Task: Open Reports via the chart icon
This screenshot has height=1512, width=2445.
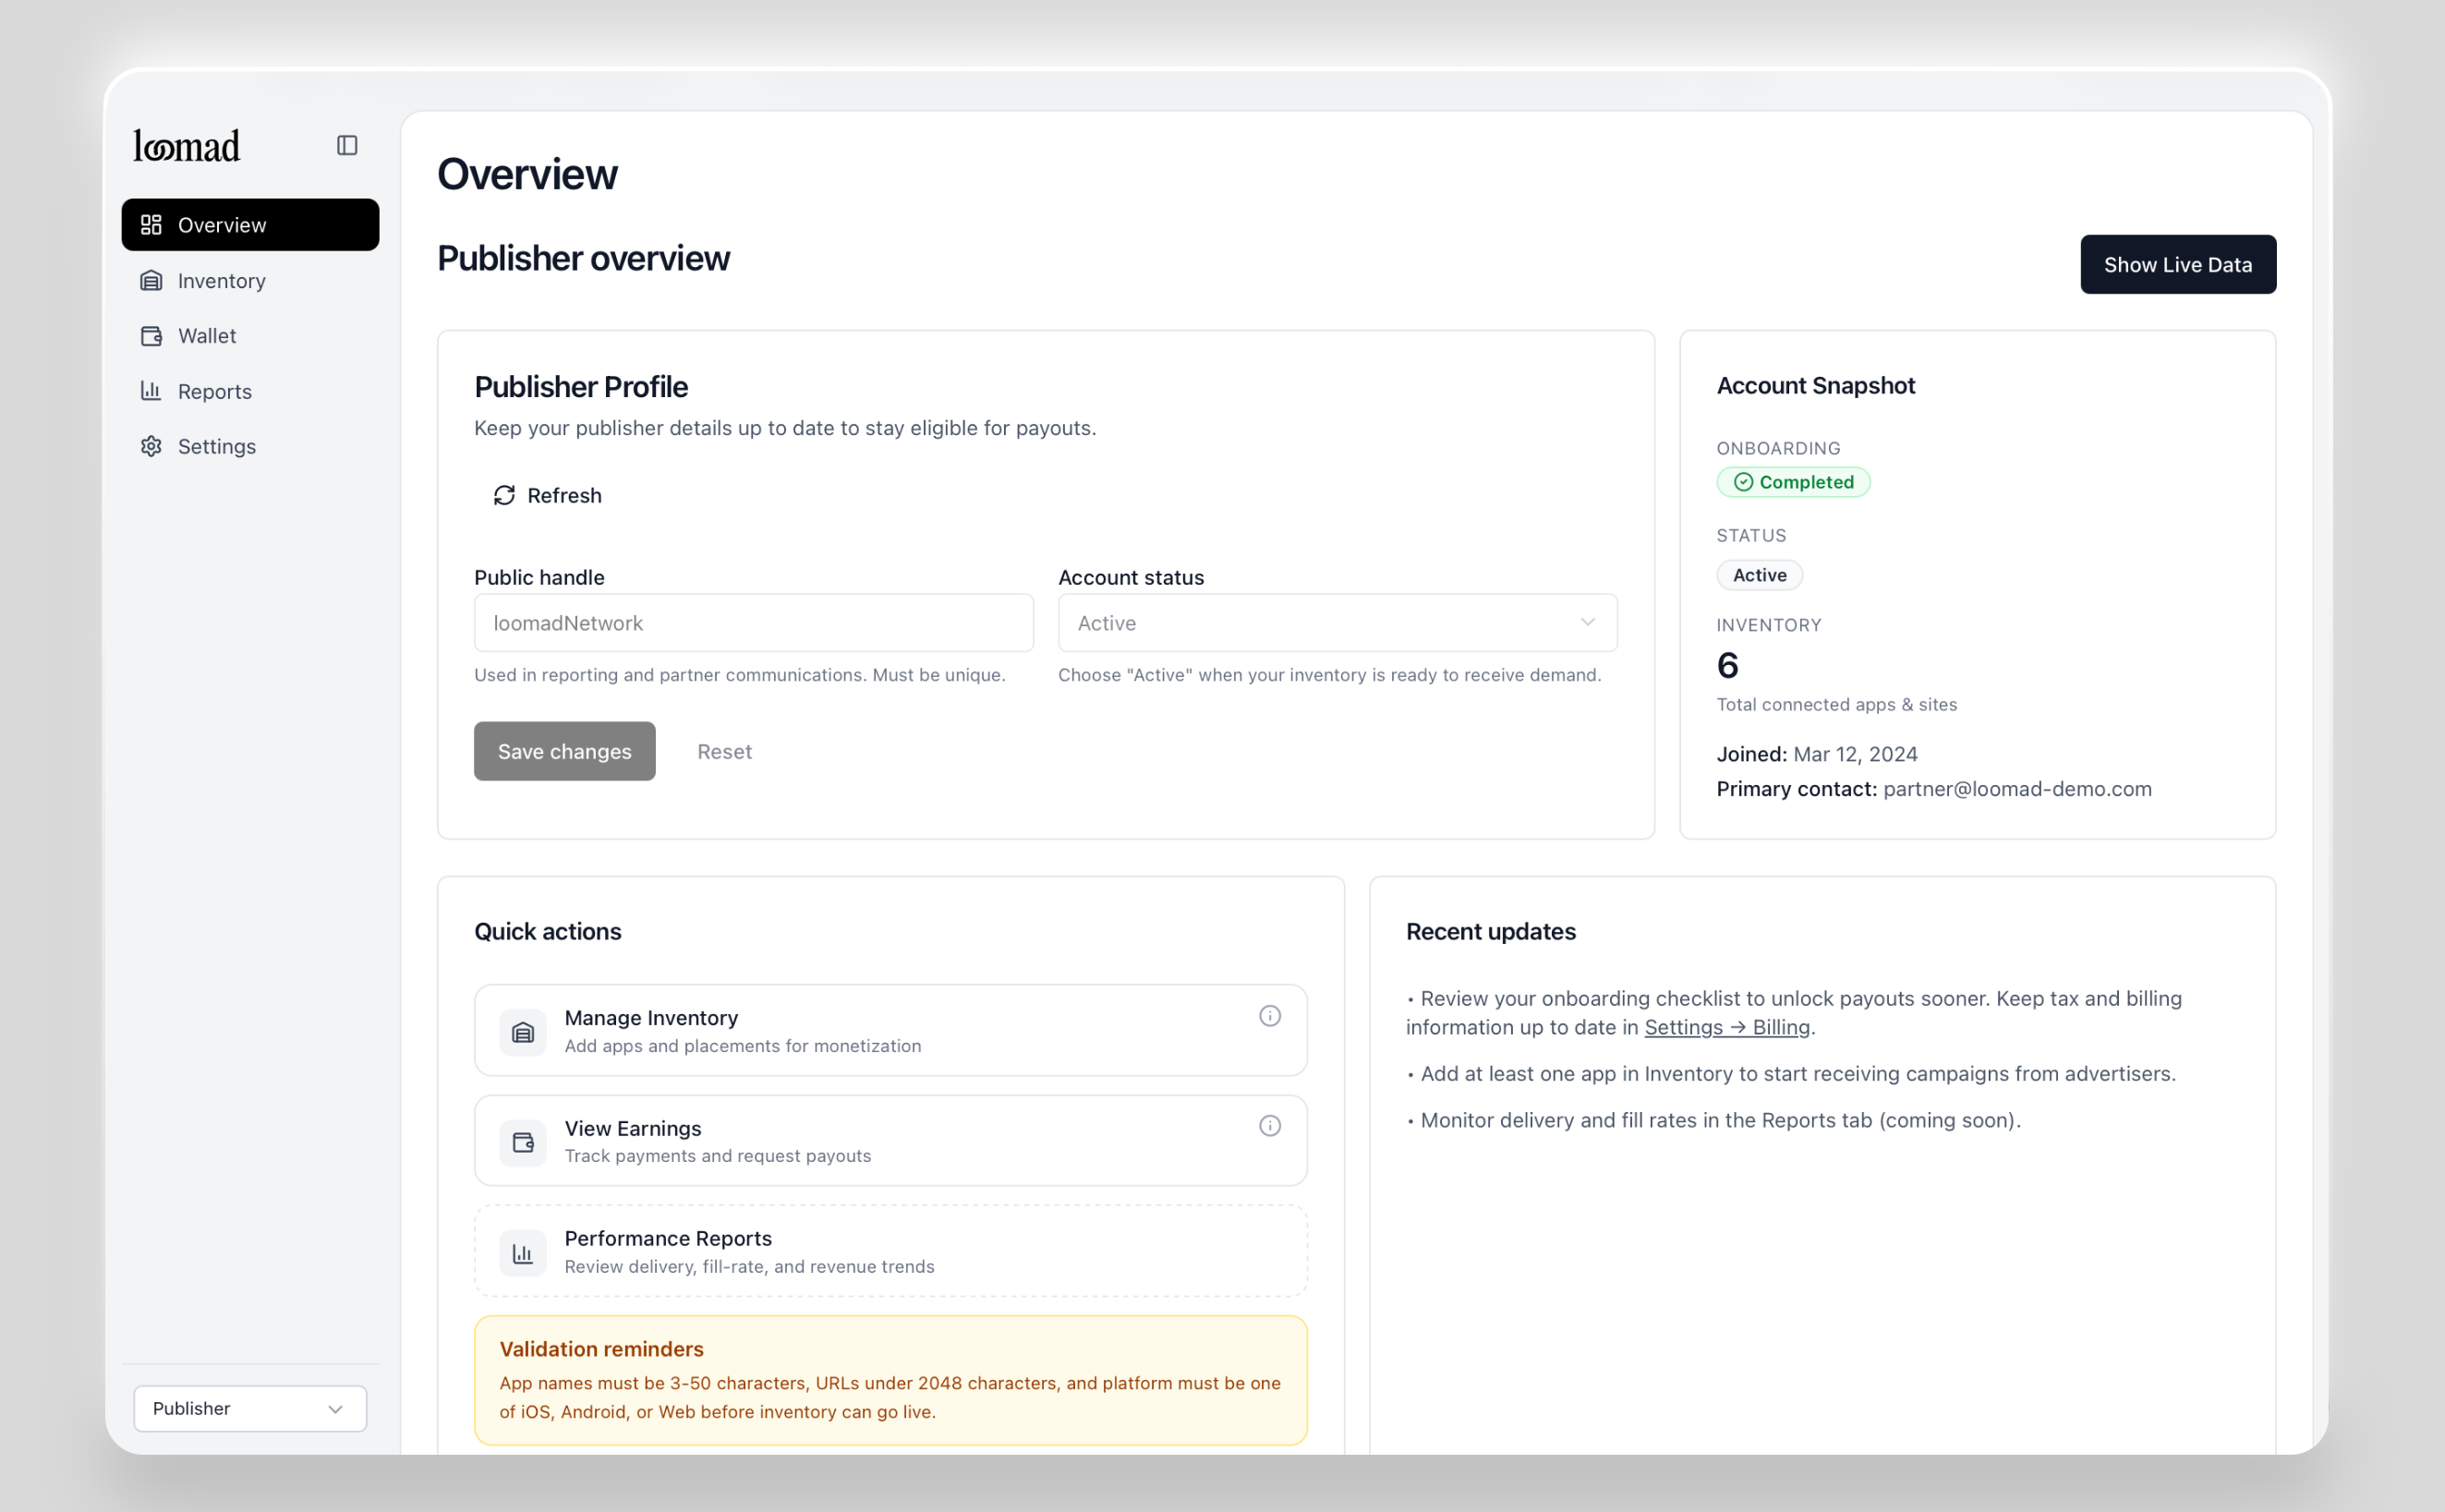Action: click(x=151, y=391)
